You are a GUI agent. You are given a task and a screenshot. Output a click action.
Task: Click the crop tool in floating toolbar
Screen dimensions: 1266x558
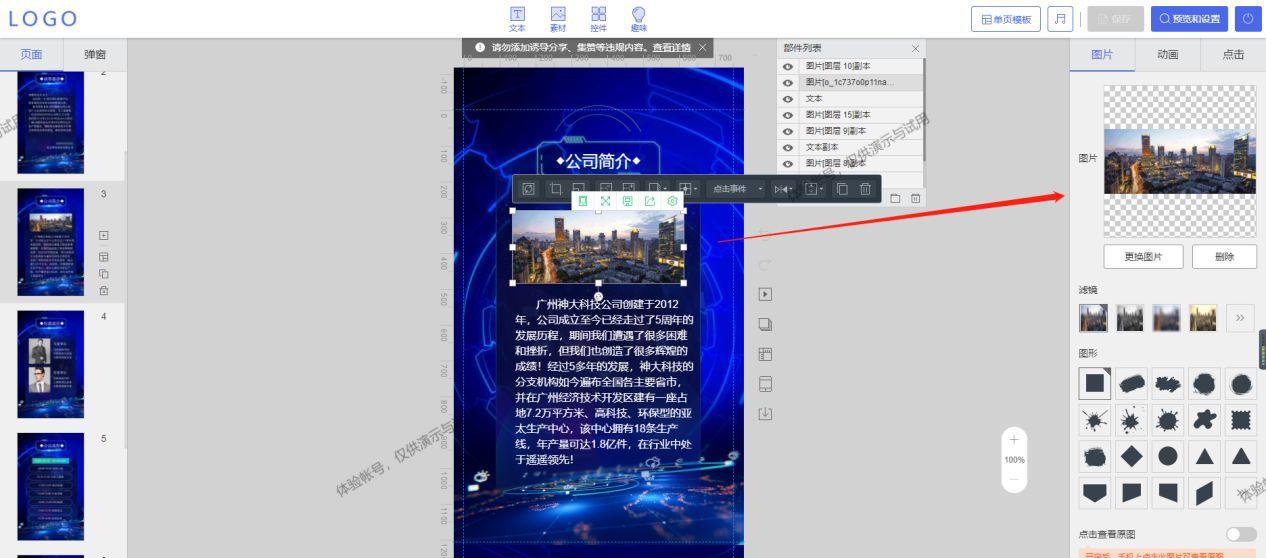[x=555, y=189]
